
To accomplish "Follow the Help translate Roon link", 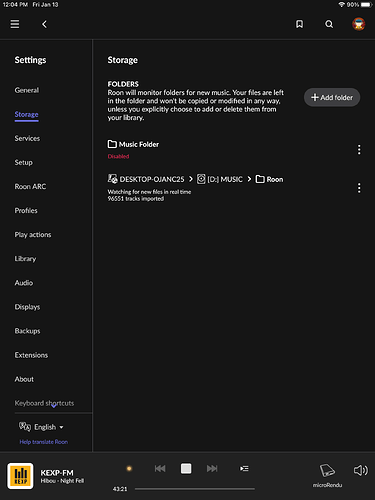I will click(44, 442).
